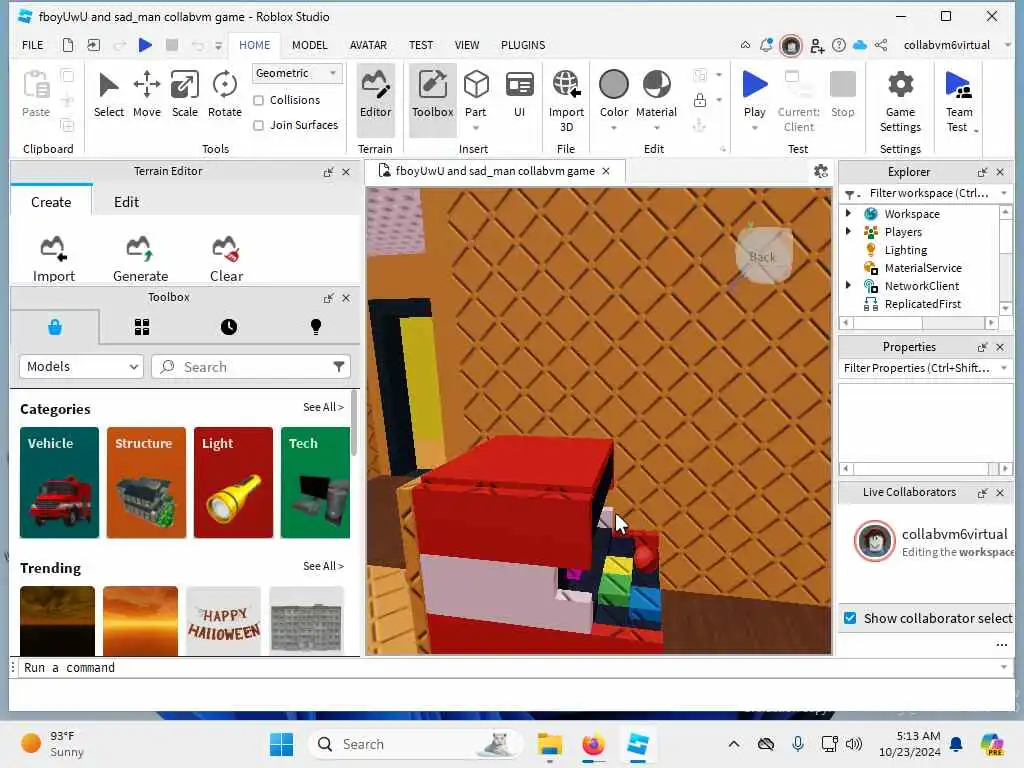Click the search filter funnel in Toolbox
The width and height of the screenshot is (1024, 768).
[338, 366]
